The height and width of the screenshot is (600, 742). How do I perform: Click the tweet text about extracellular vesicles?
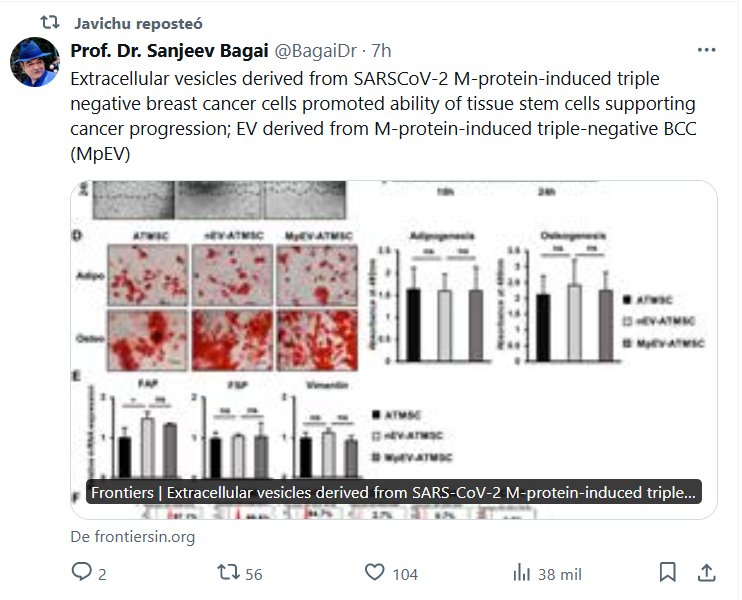(380, 116)
